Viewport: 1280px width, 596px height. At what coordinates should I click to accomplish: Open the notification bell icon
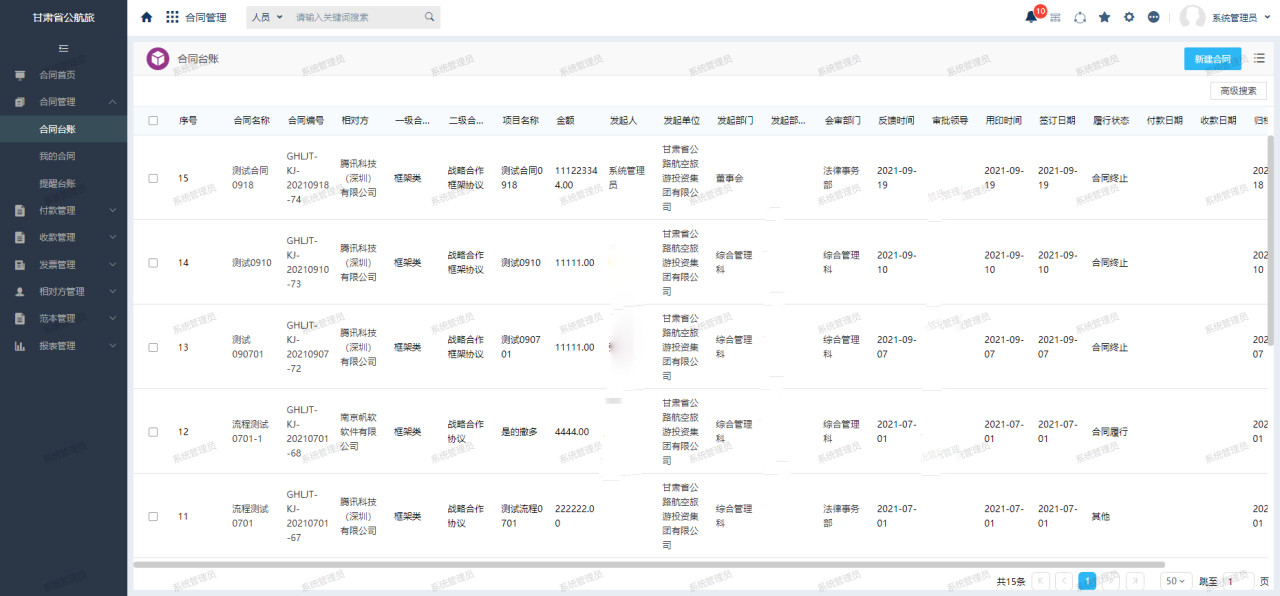coord(1031,17)
